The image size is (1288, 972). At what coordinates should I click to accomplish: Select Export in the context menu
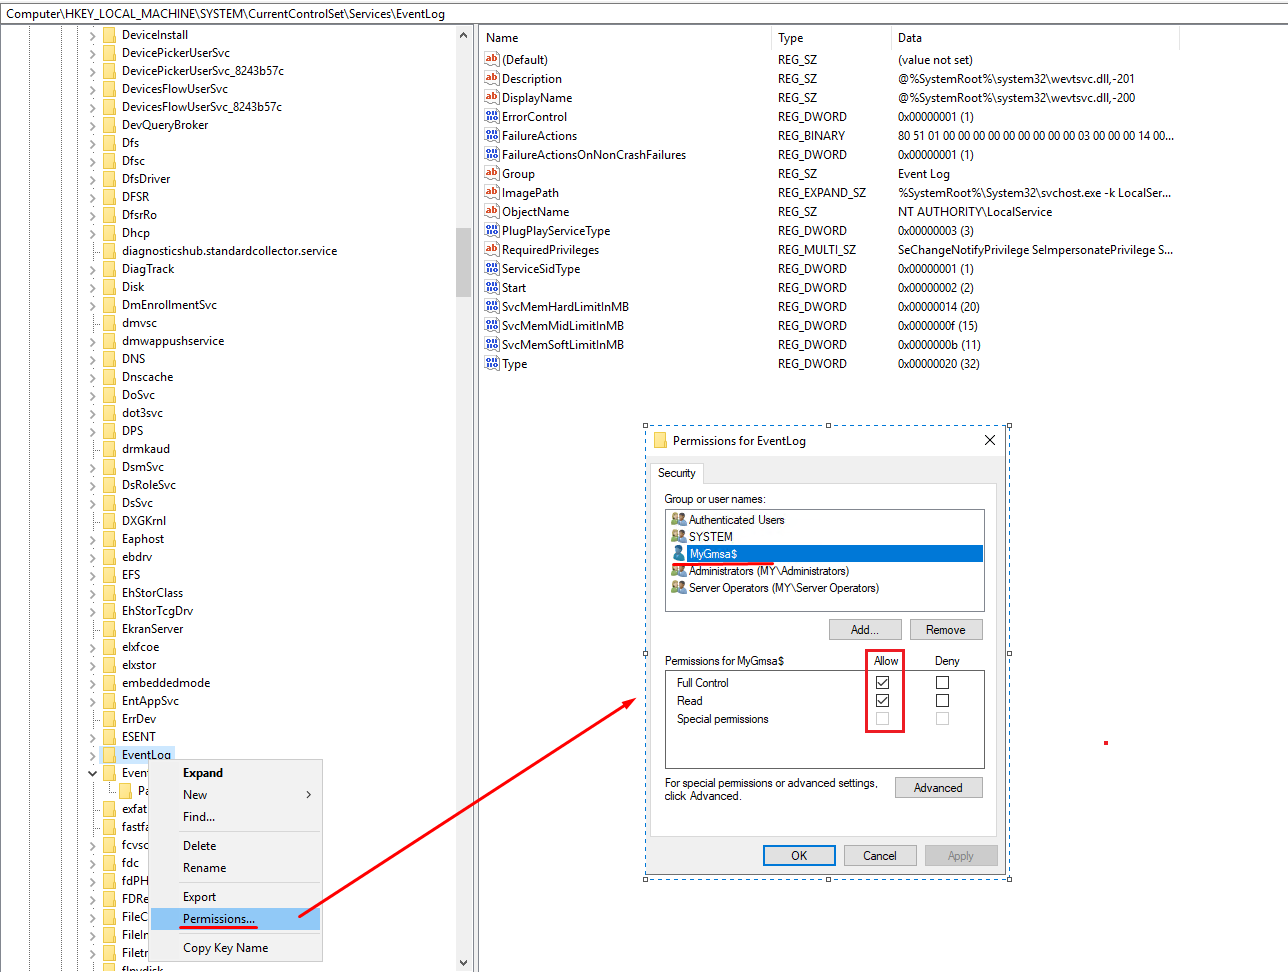199,897
